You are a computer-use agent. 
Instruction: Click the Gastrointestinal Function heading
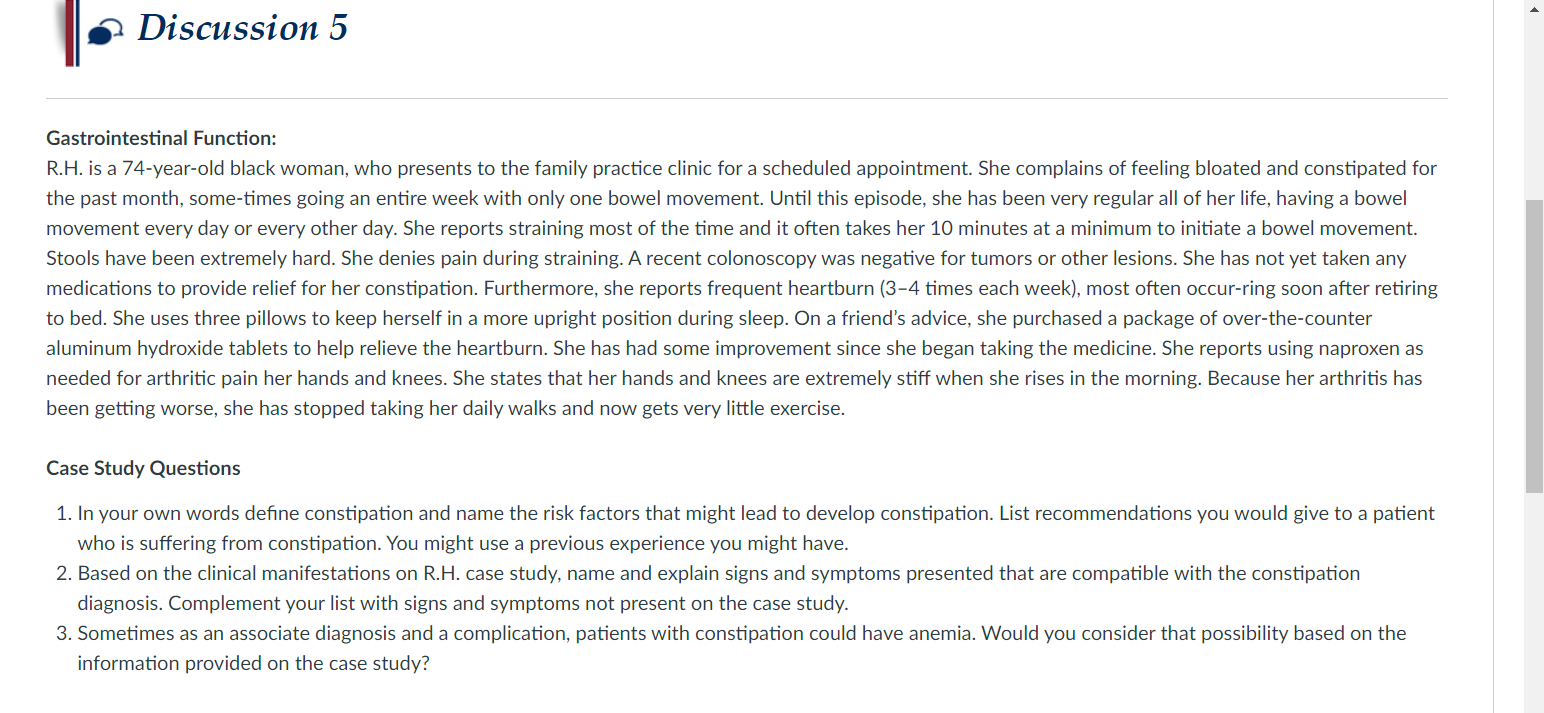(x=161, y=138)
